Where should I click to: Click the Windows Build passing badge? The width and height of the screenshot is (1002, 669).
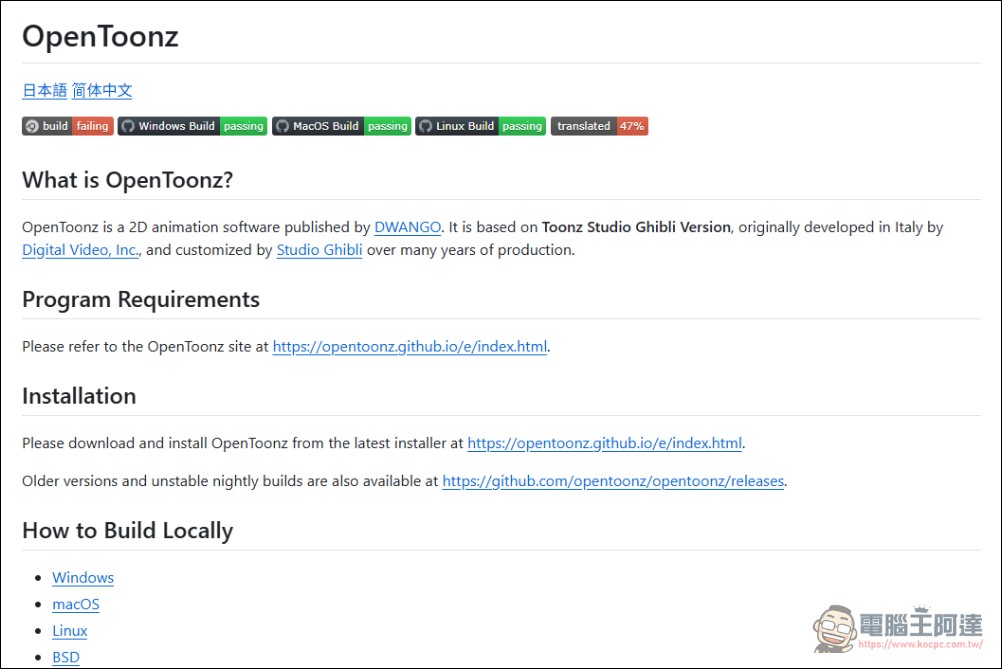coord(192,126)
